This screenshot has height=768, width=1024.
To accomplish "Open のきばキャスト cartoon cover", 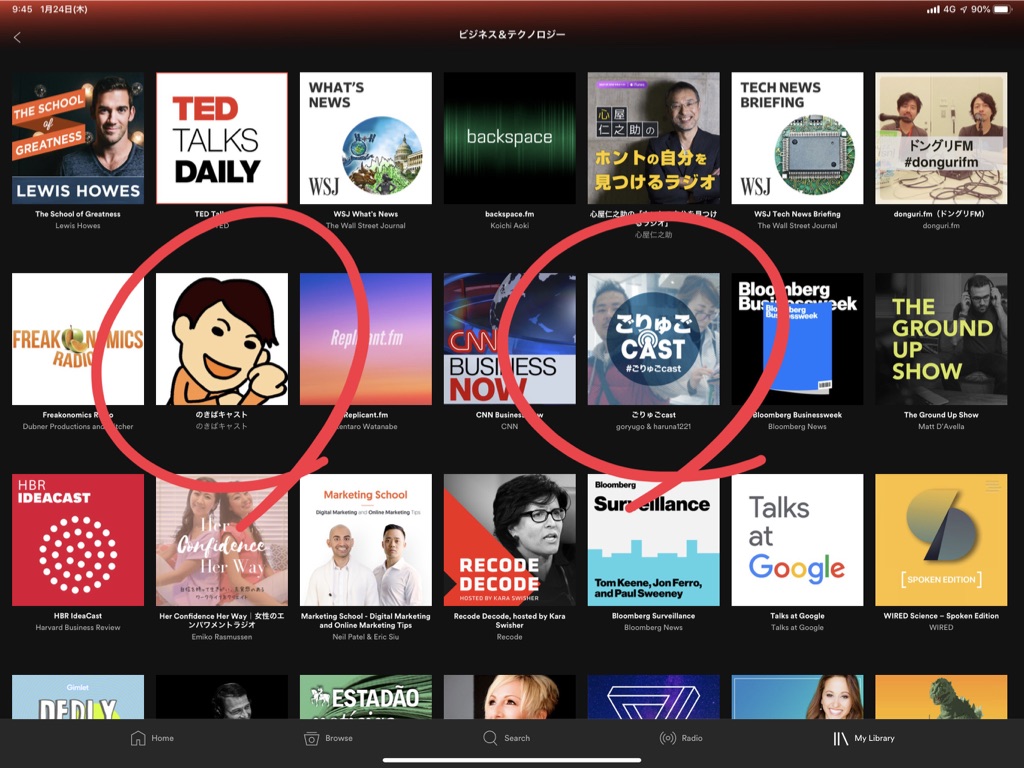I will 222,339.
